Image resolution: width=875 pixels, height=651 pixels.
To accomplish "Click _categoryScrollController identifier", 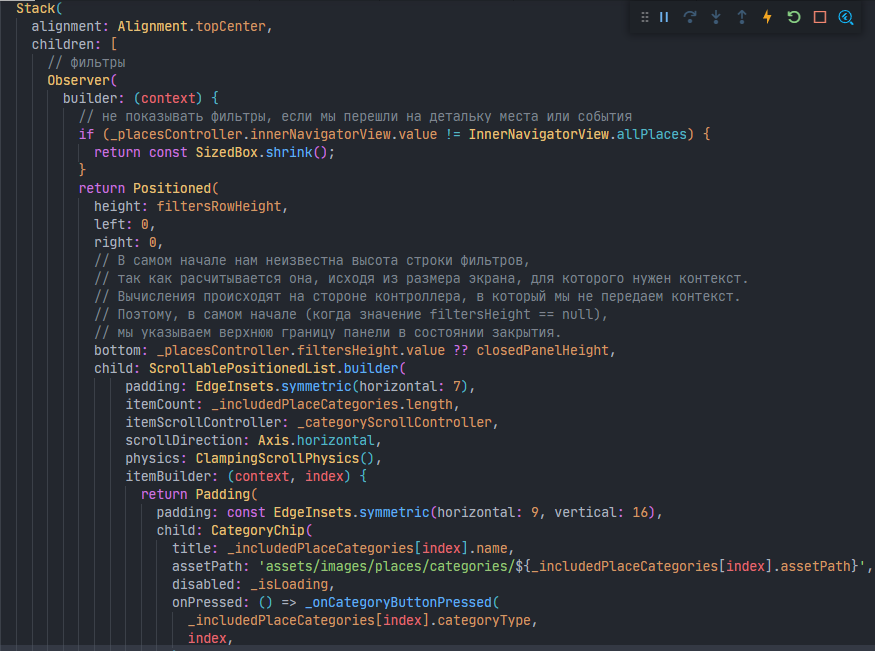I will pyautogui.click(x=394, y=422).
